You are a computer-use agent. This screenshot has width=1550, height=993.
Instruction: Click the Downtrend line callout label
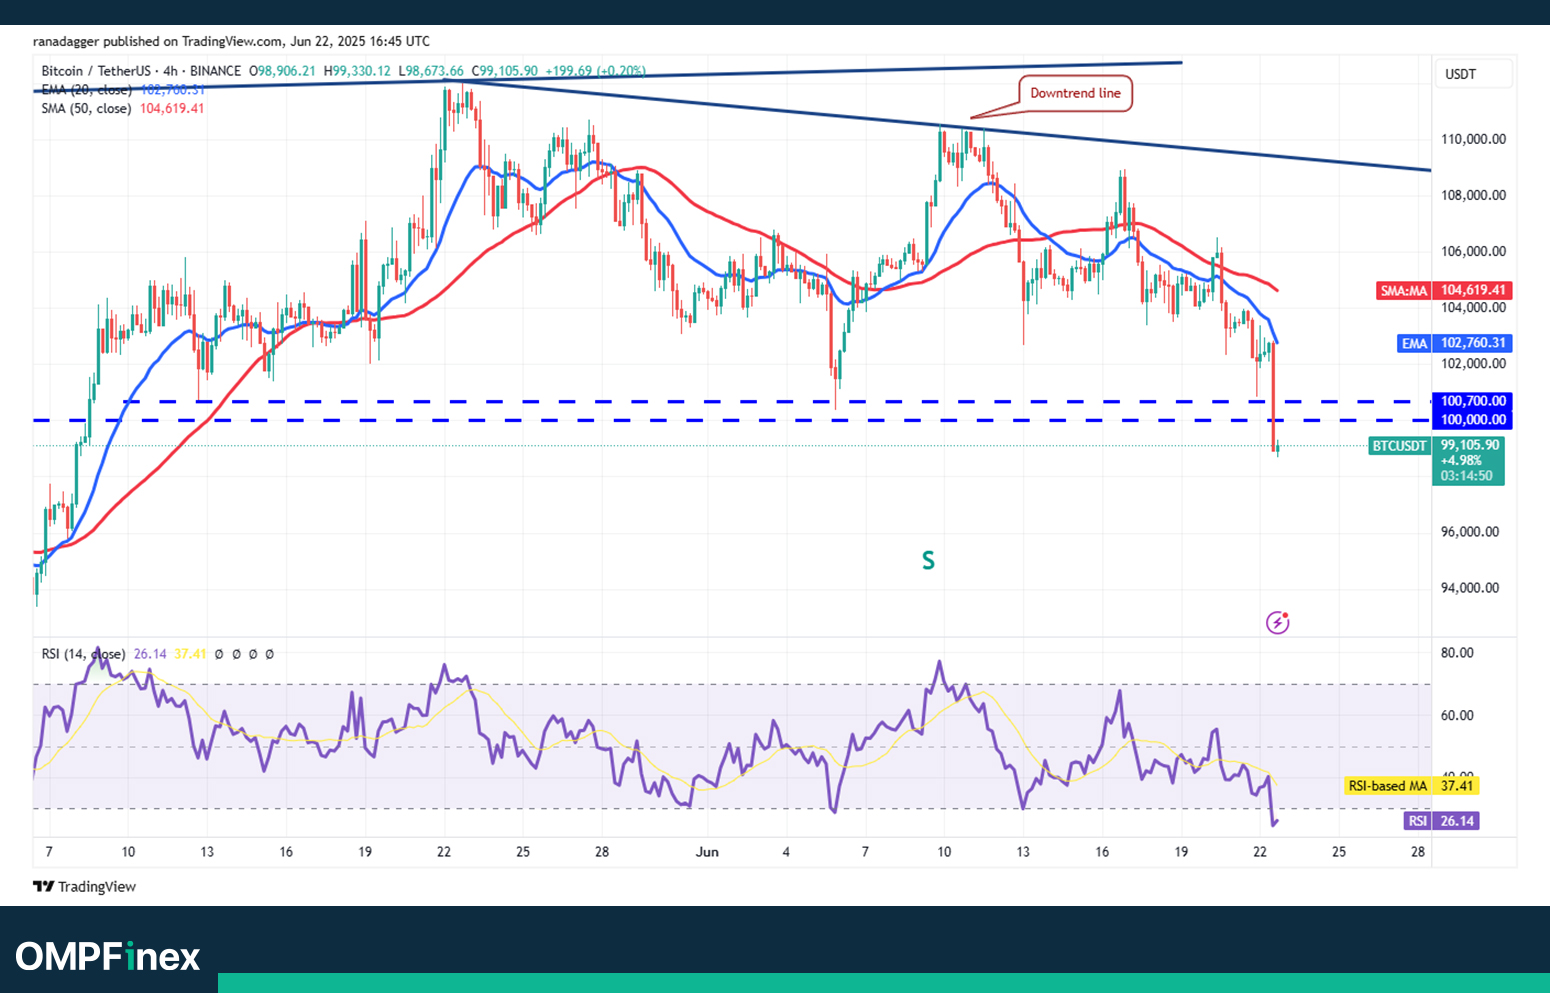tap(1075, 93)
